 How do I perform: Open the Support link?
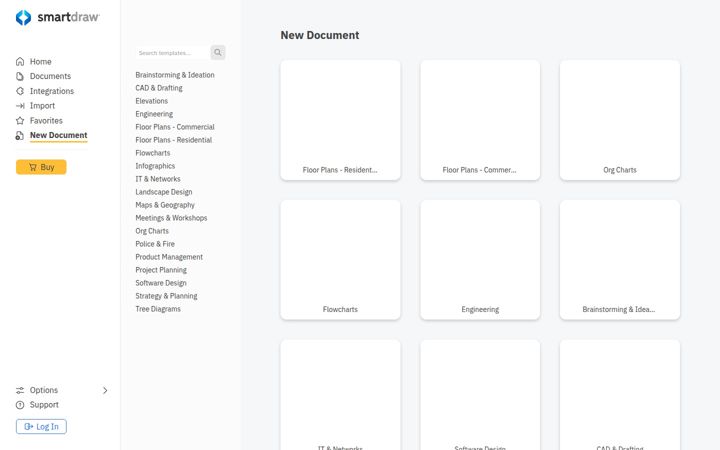[x=44, y=405]
